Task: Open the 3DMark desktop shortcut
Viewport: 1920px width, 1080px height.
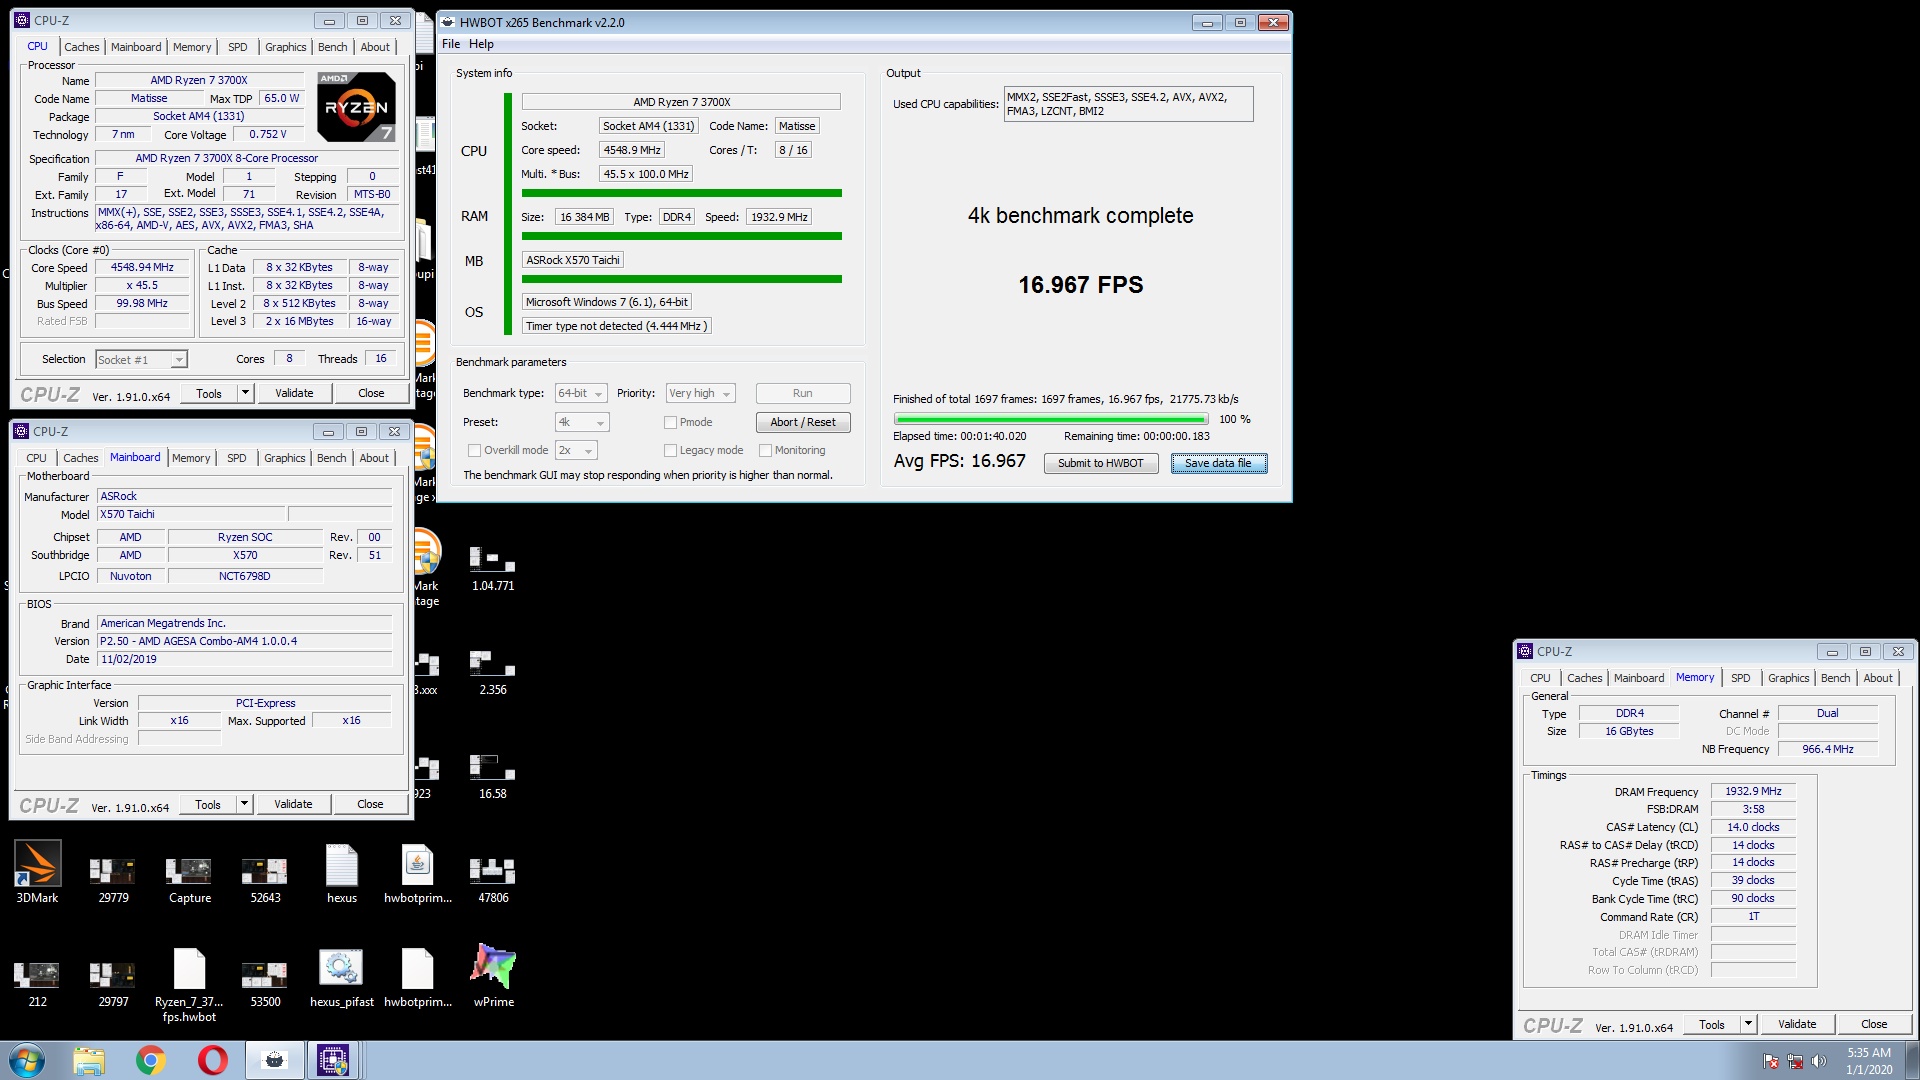Action: click(37, 873)
